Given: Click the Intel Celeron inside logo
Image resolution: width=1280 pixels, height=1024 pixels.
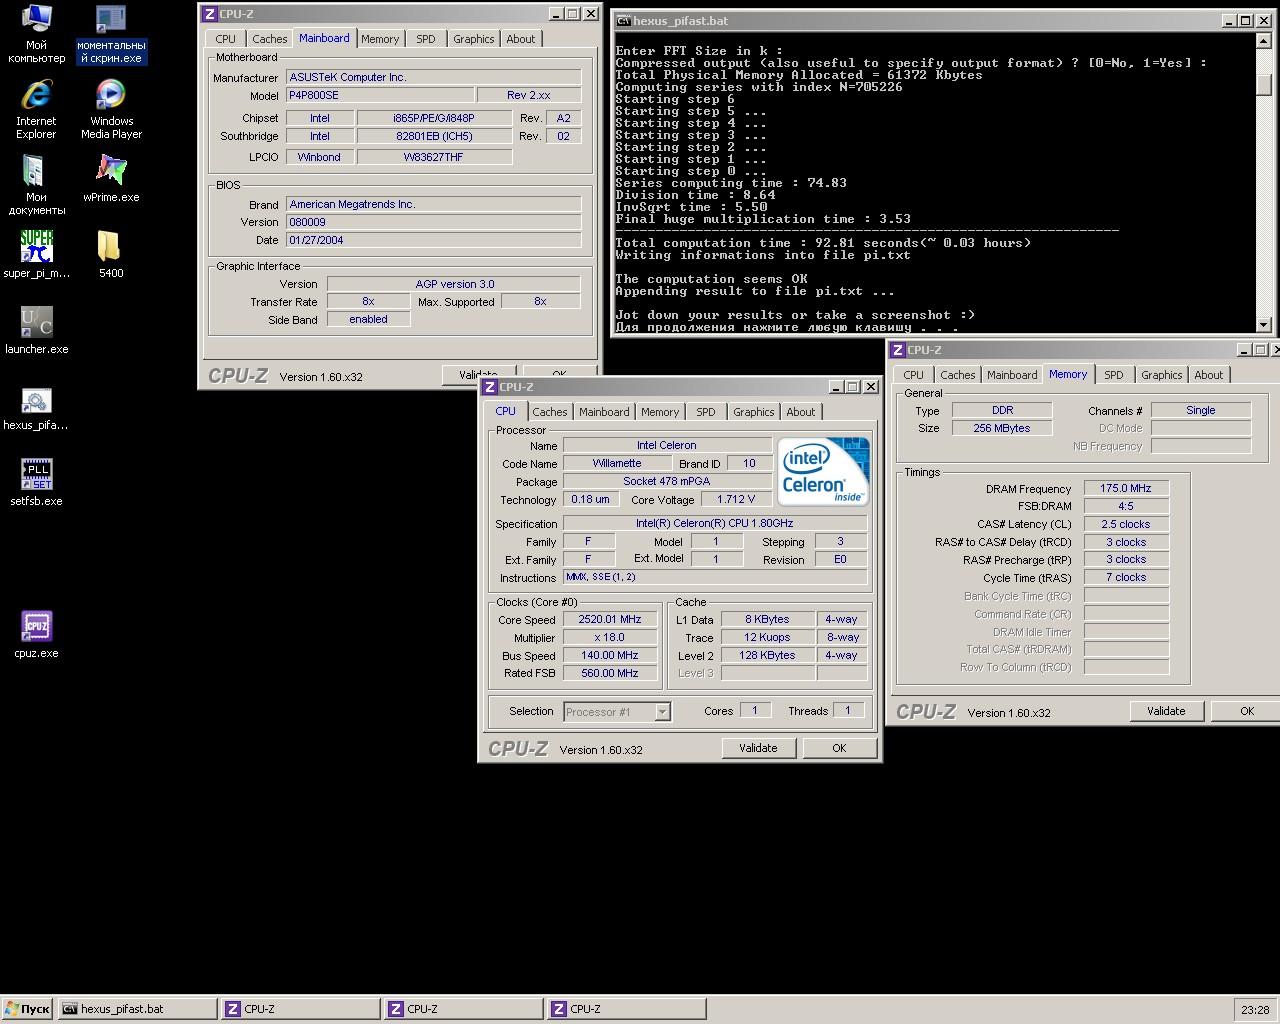Looking at the screenshot, I should point(824,471).
